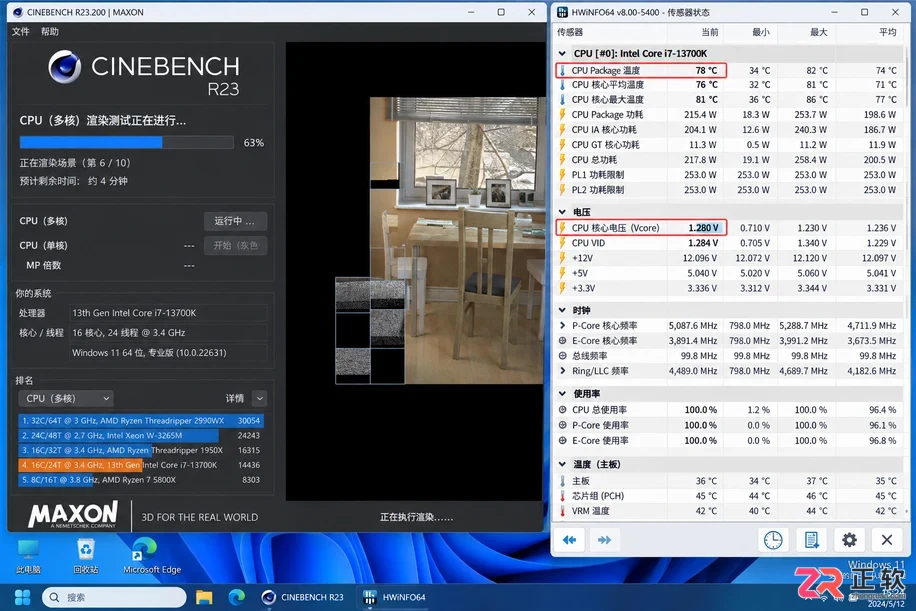
Task: Click the taskbar 搜索 search box
Action: (x=114, y=597)
